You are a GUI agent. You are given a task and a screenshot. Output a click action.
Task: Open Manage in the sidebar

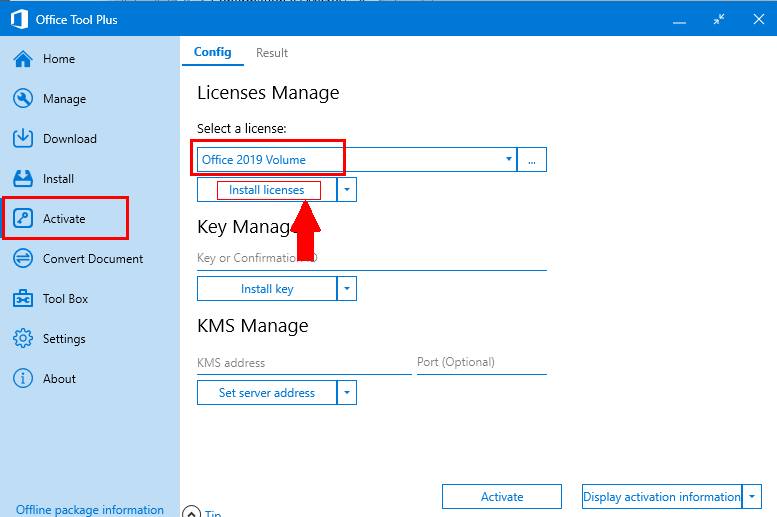coord(64,99)
